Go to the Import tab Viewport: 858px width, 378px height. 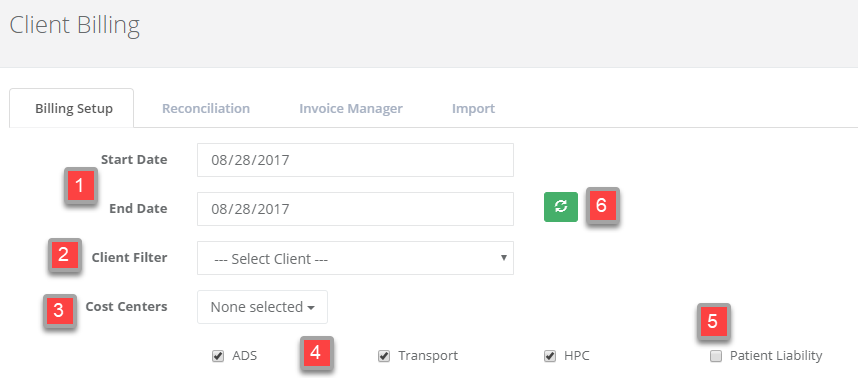[473, 108]
